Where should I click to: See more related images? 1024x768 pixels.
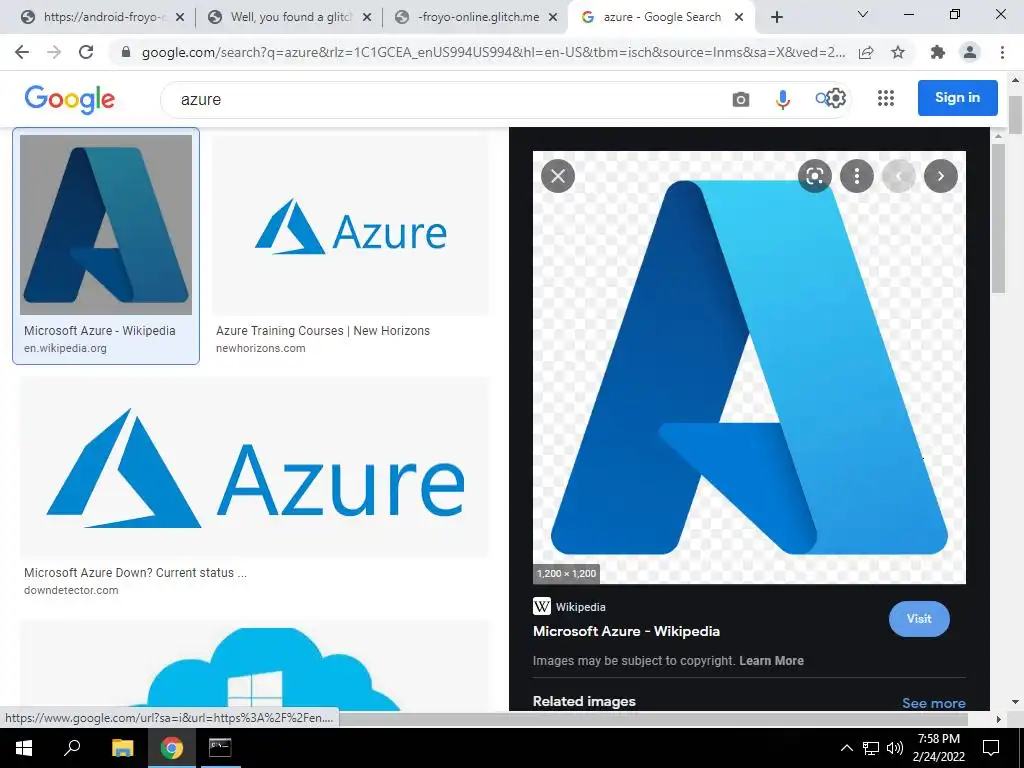click(933, 703)
